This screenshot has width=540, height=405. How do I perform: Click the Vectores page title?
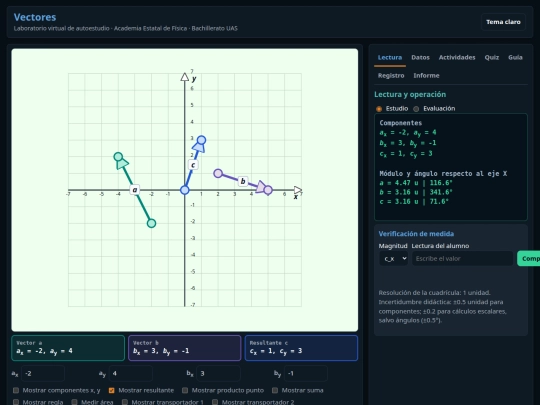pyautogui.click(x=35, y=17)
